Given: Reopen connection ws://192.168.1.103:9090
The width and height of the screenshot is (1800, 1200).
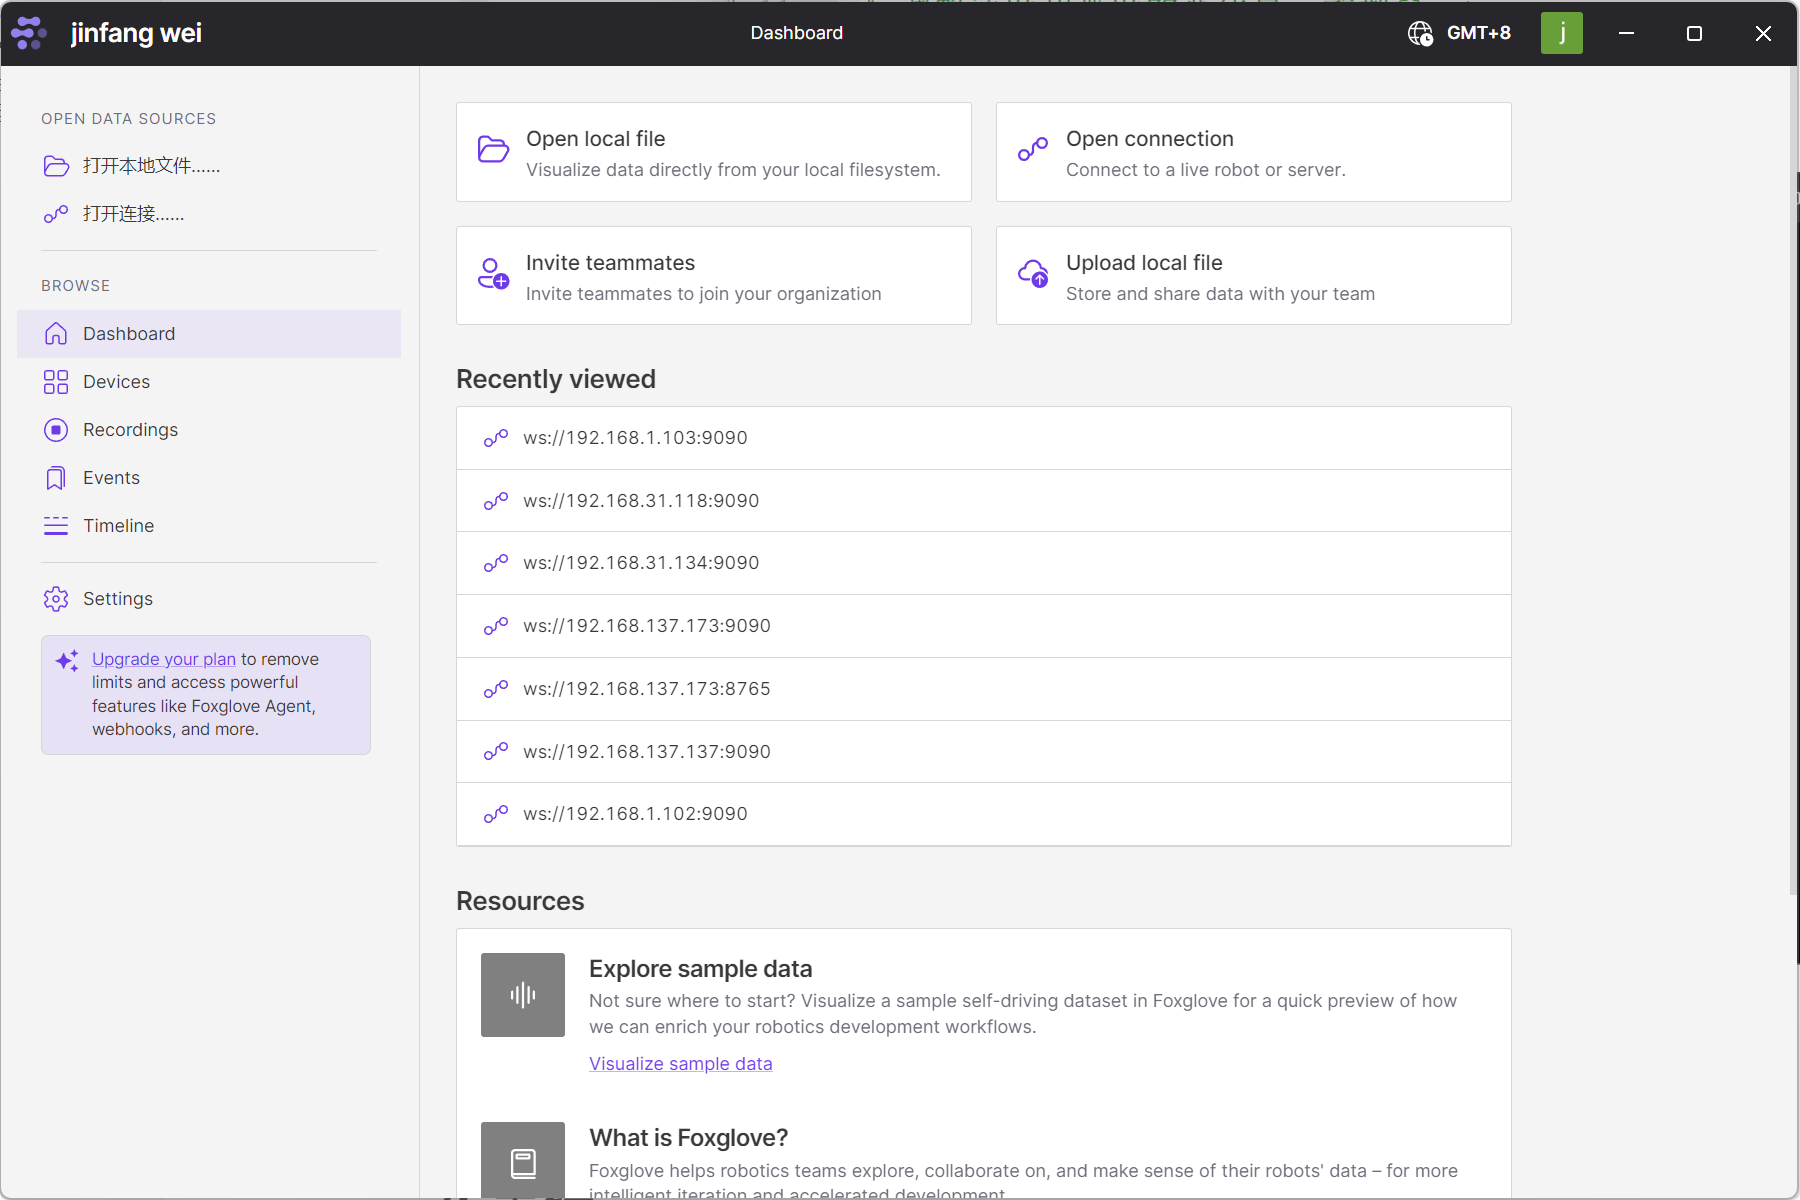Looking at the screenshot, I should click(x=635, y=438).
